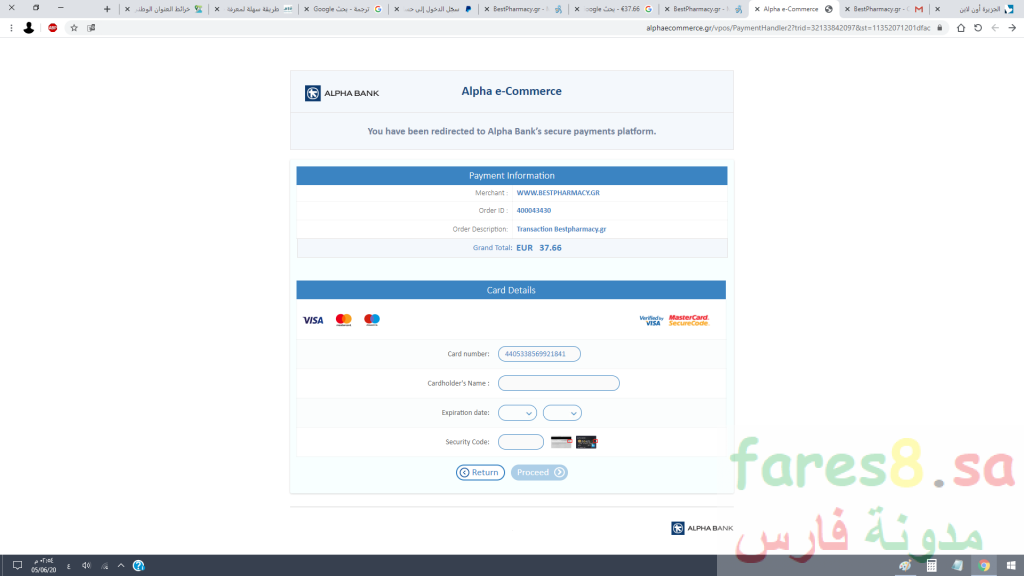Open a new tab with the plus icon
Viewport: 1024px width, 576px height.
coord(107,9)
